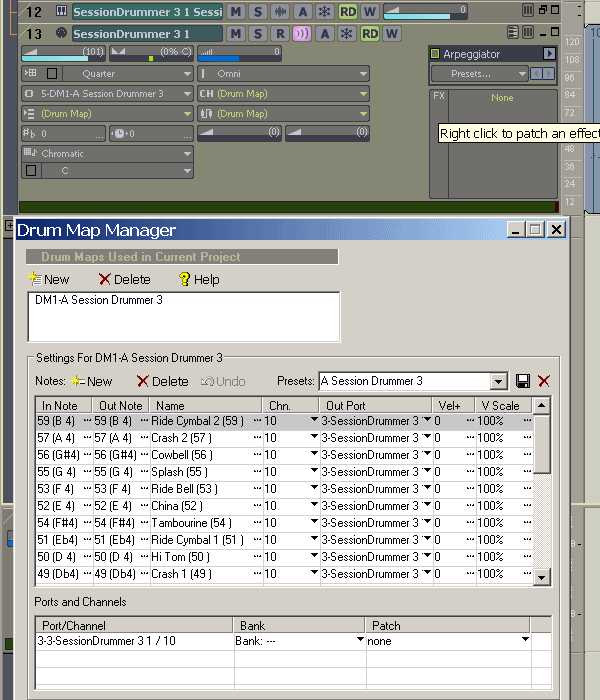Toggle write automation on track 12

tap(370, 12)
